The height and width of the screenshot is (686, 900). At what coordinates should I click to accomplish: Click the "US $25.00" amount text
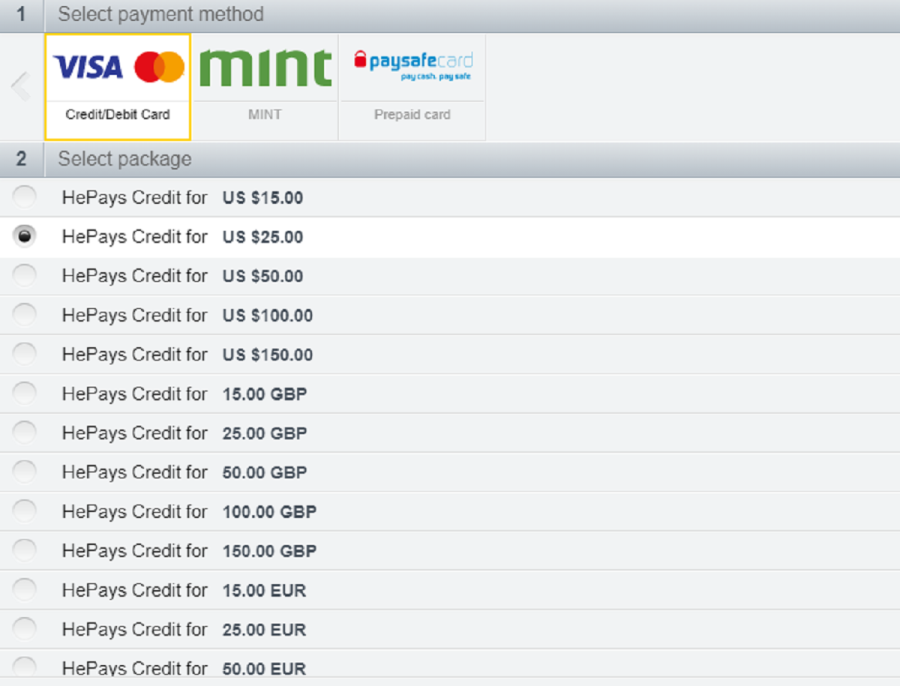263,237
